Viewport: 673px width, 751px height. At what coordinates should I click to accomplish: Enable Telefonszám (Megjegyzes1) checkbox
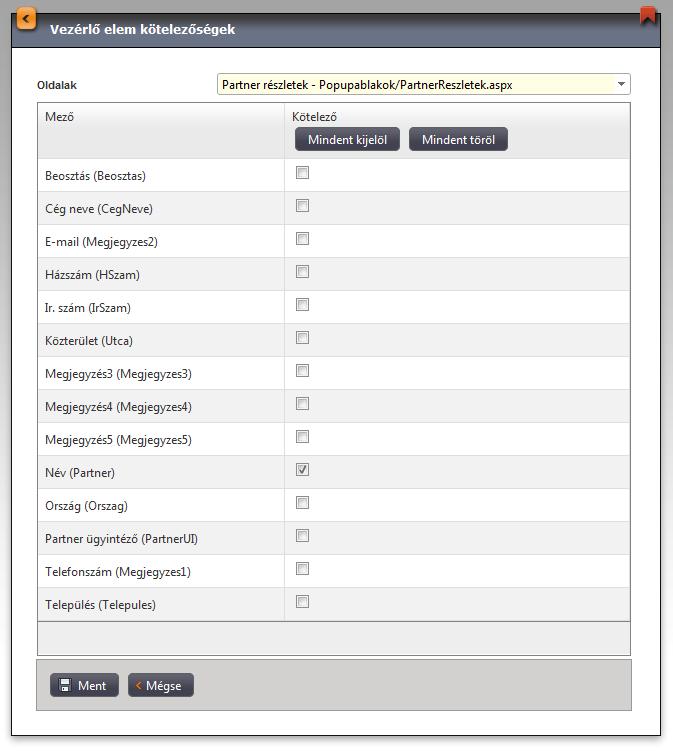coord(302,569)
